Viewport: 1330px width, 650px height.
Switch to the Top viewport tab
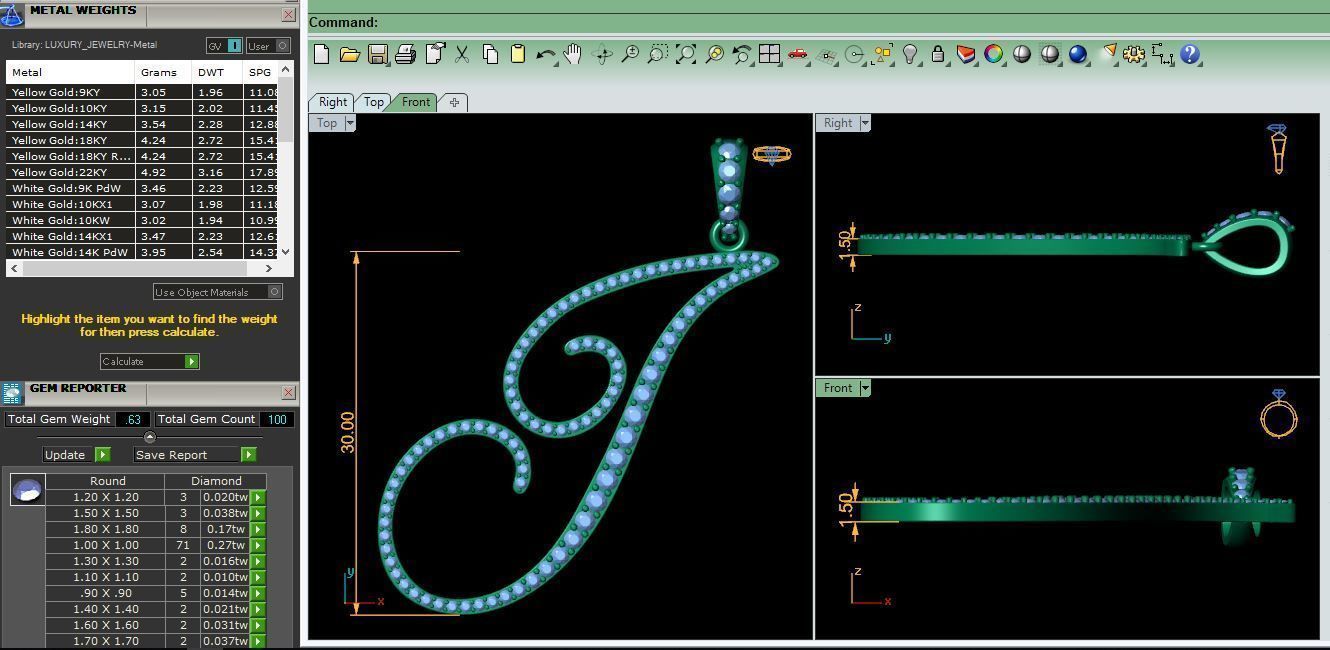click(373, 102)
